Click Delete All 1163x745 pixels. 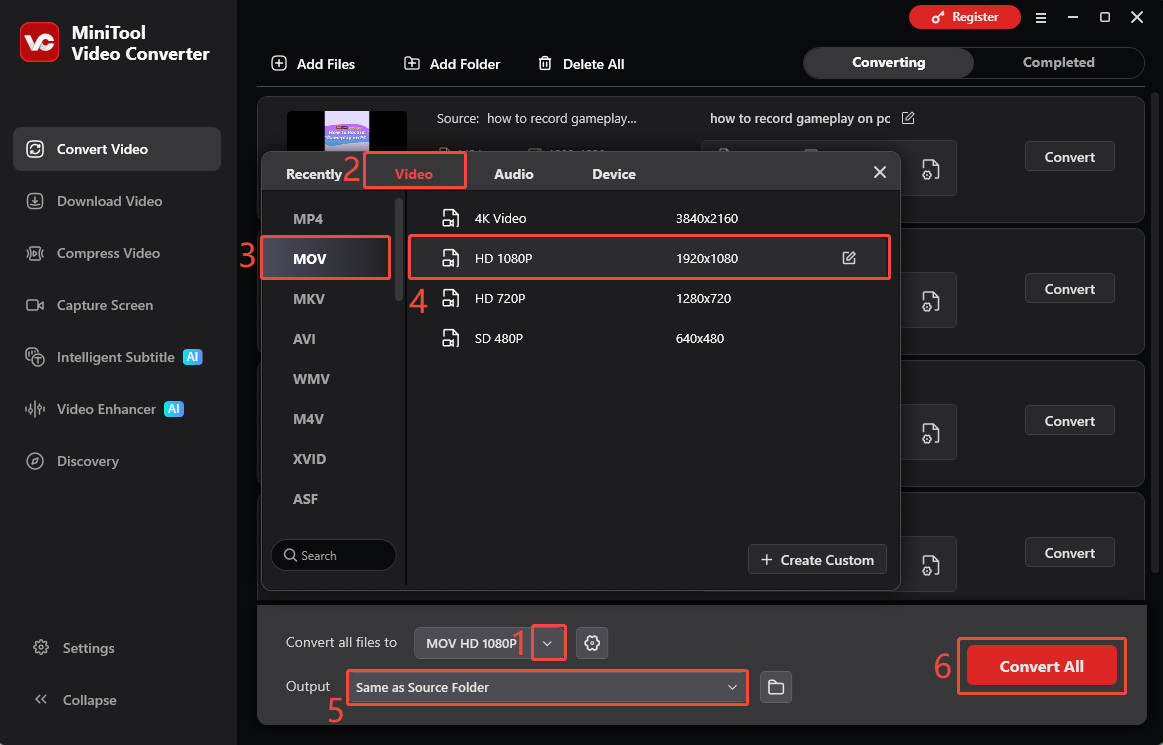pyautogui.click(x=581, y=64)
